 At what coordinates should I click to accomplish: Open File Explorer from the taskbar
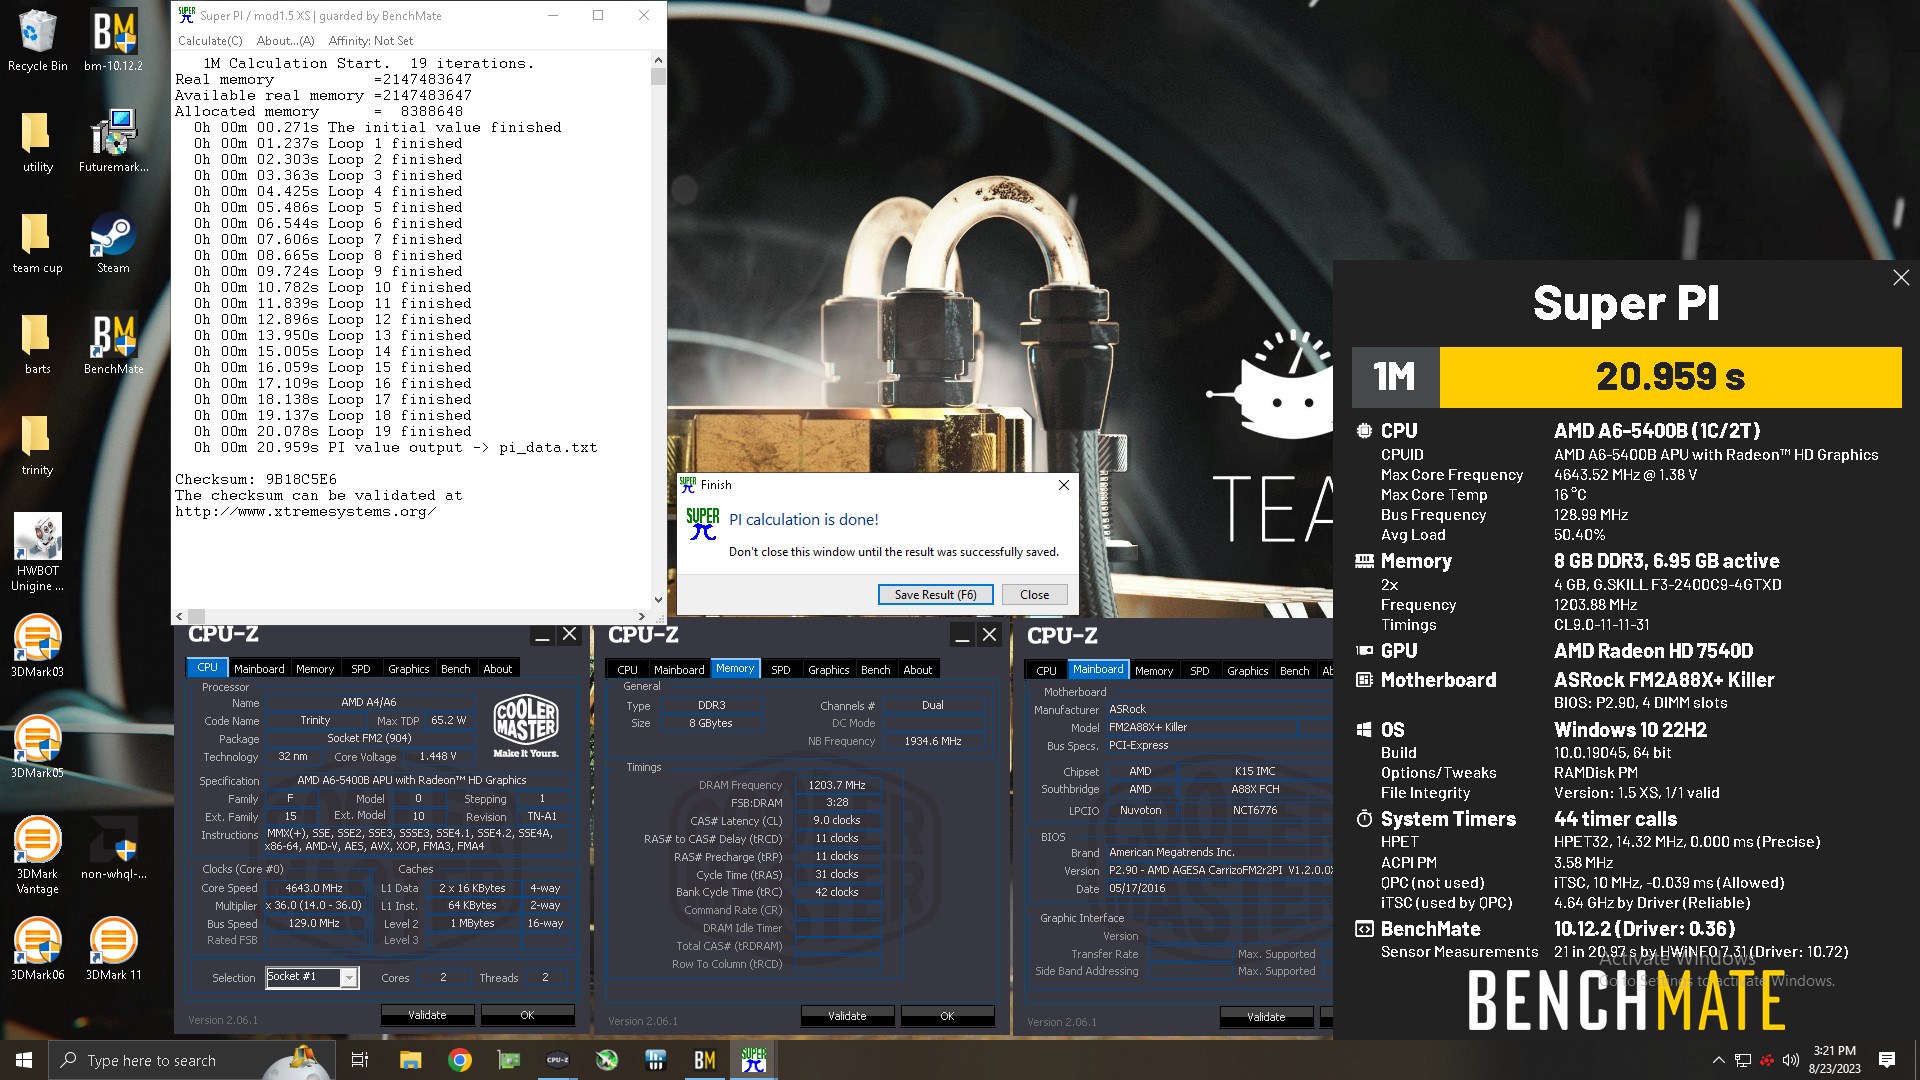(x=410, y=1060)
